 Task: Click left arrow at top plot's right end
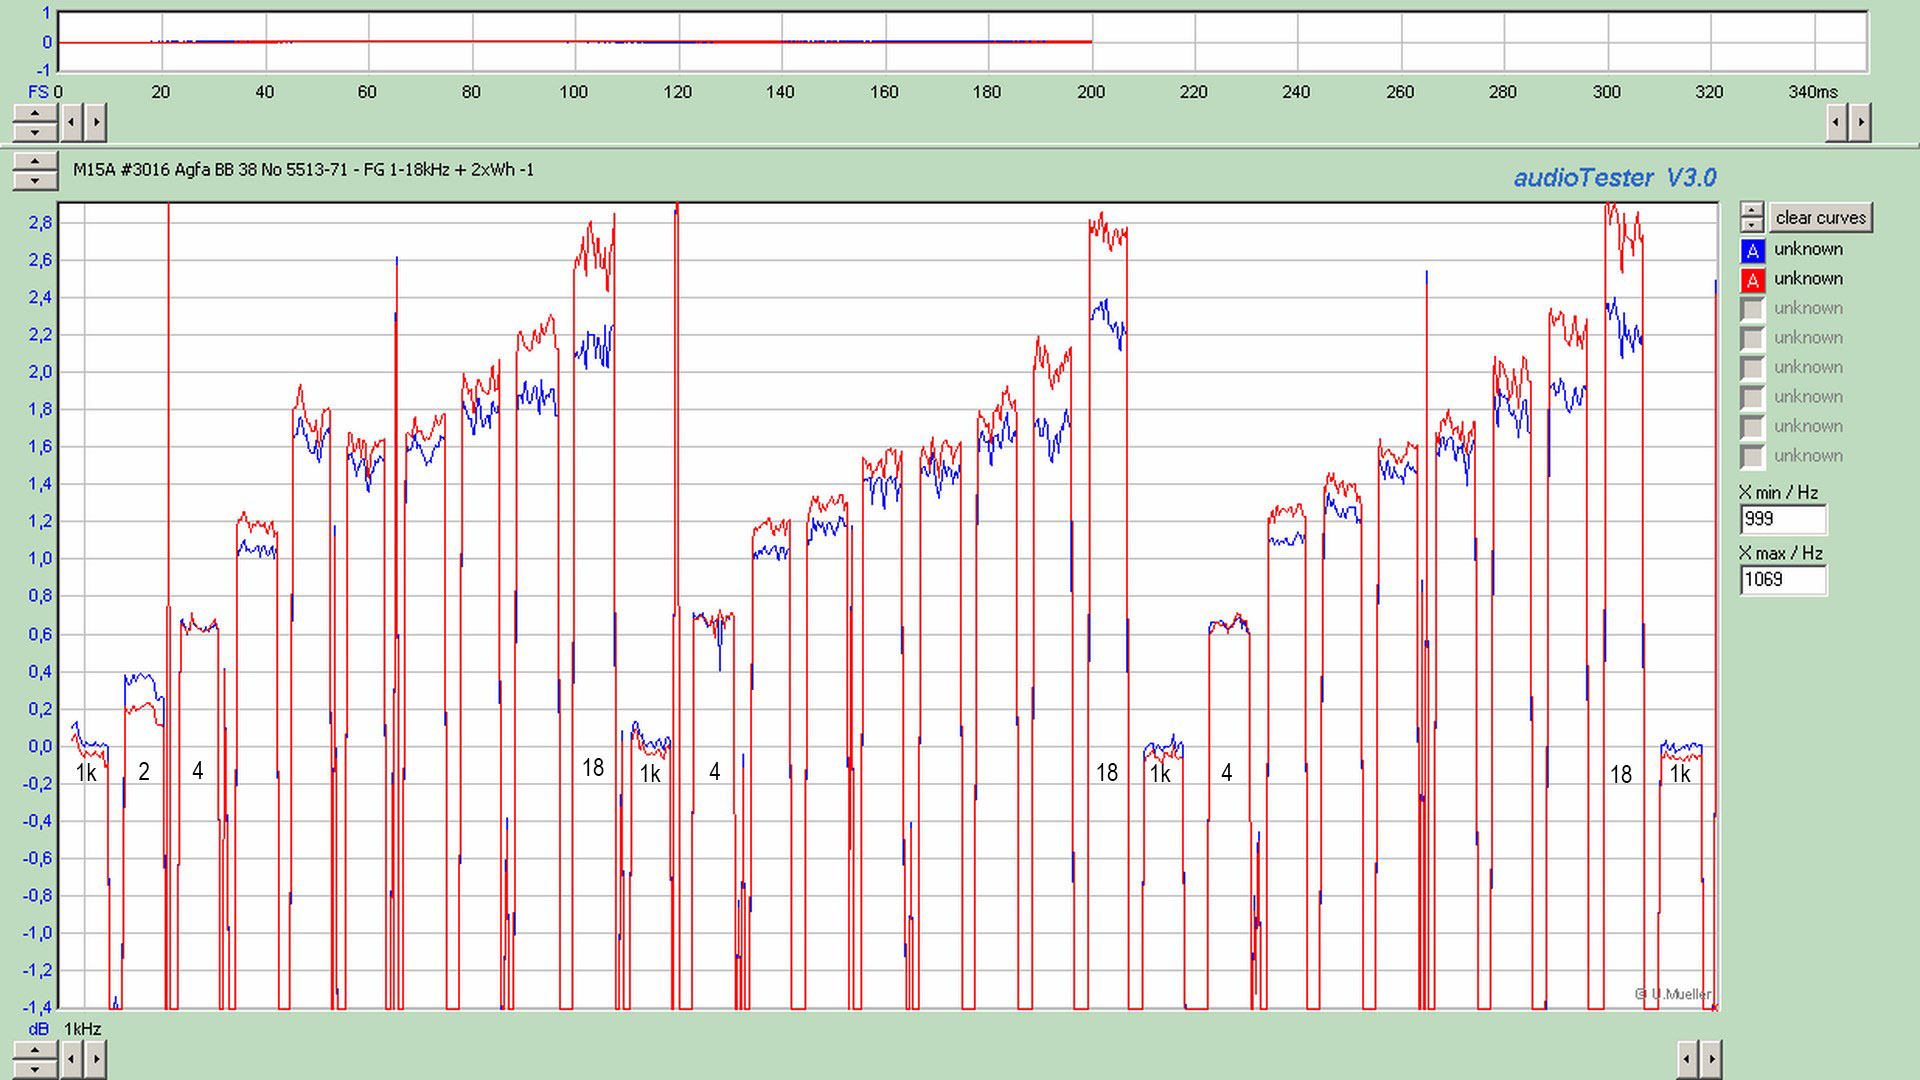coord(1836,123)
